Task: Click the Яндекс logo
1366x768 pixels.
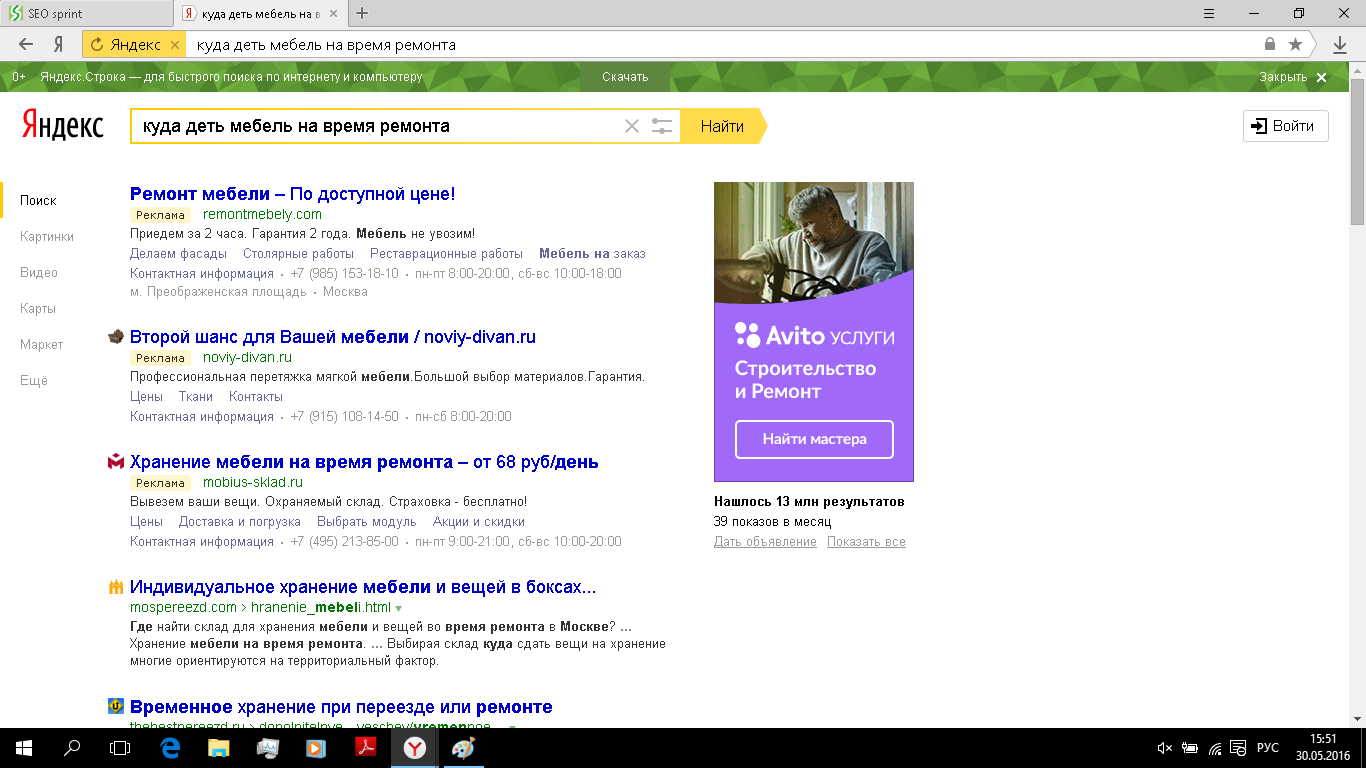Action: pos(62,126)
